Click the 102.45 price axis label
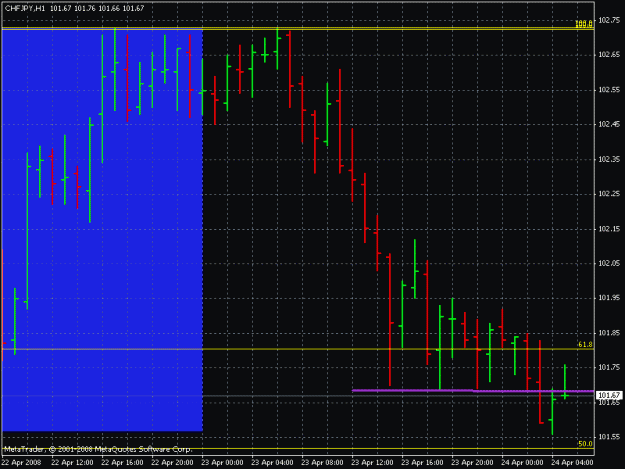 [609, 125]
